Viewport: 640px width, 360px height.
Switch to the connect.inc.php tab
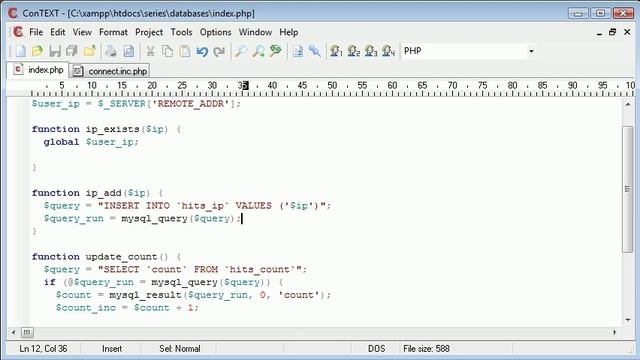[110, 71]
